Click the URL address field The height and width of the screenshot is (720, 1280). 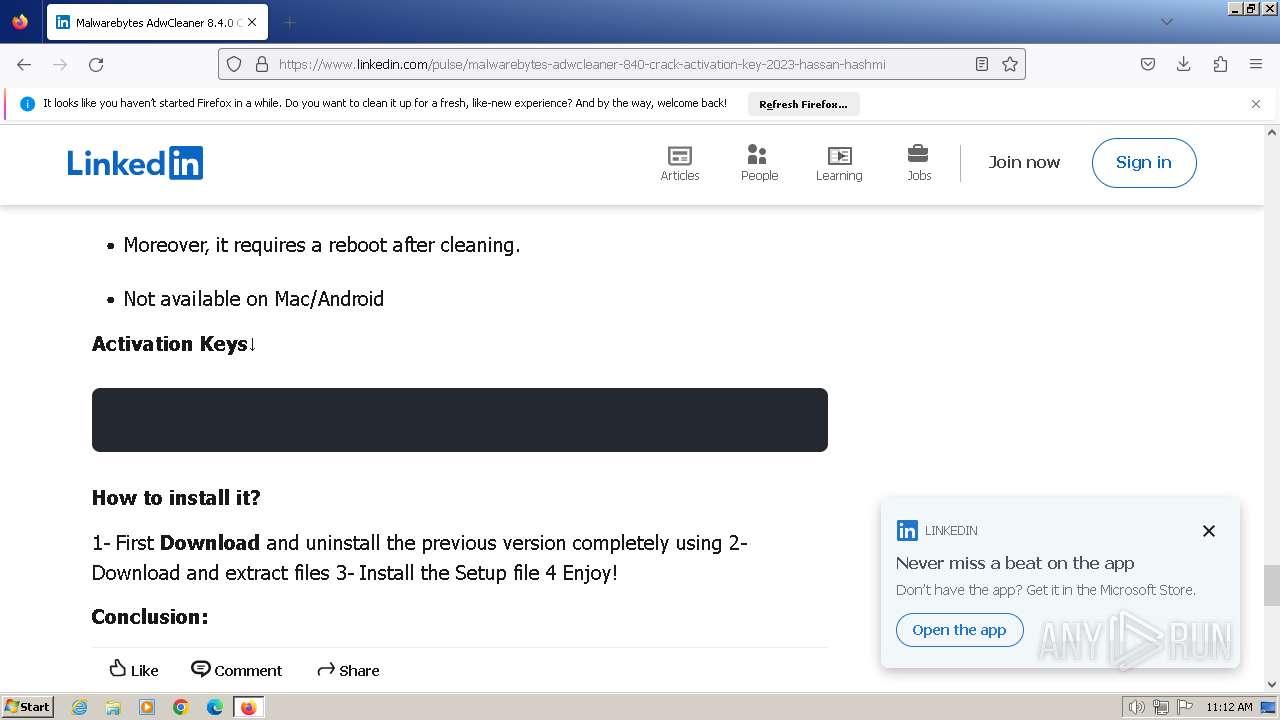tap(622, 64)
